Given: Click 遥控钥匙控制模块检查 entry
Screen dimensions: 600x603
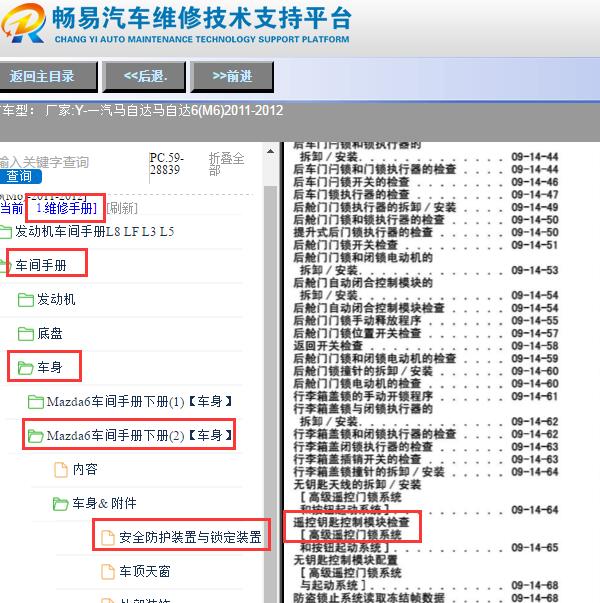Looking at the screenshot, I should pyautogui.click(x=351, y=522).
